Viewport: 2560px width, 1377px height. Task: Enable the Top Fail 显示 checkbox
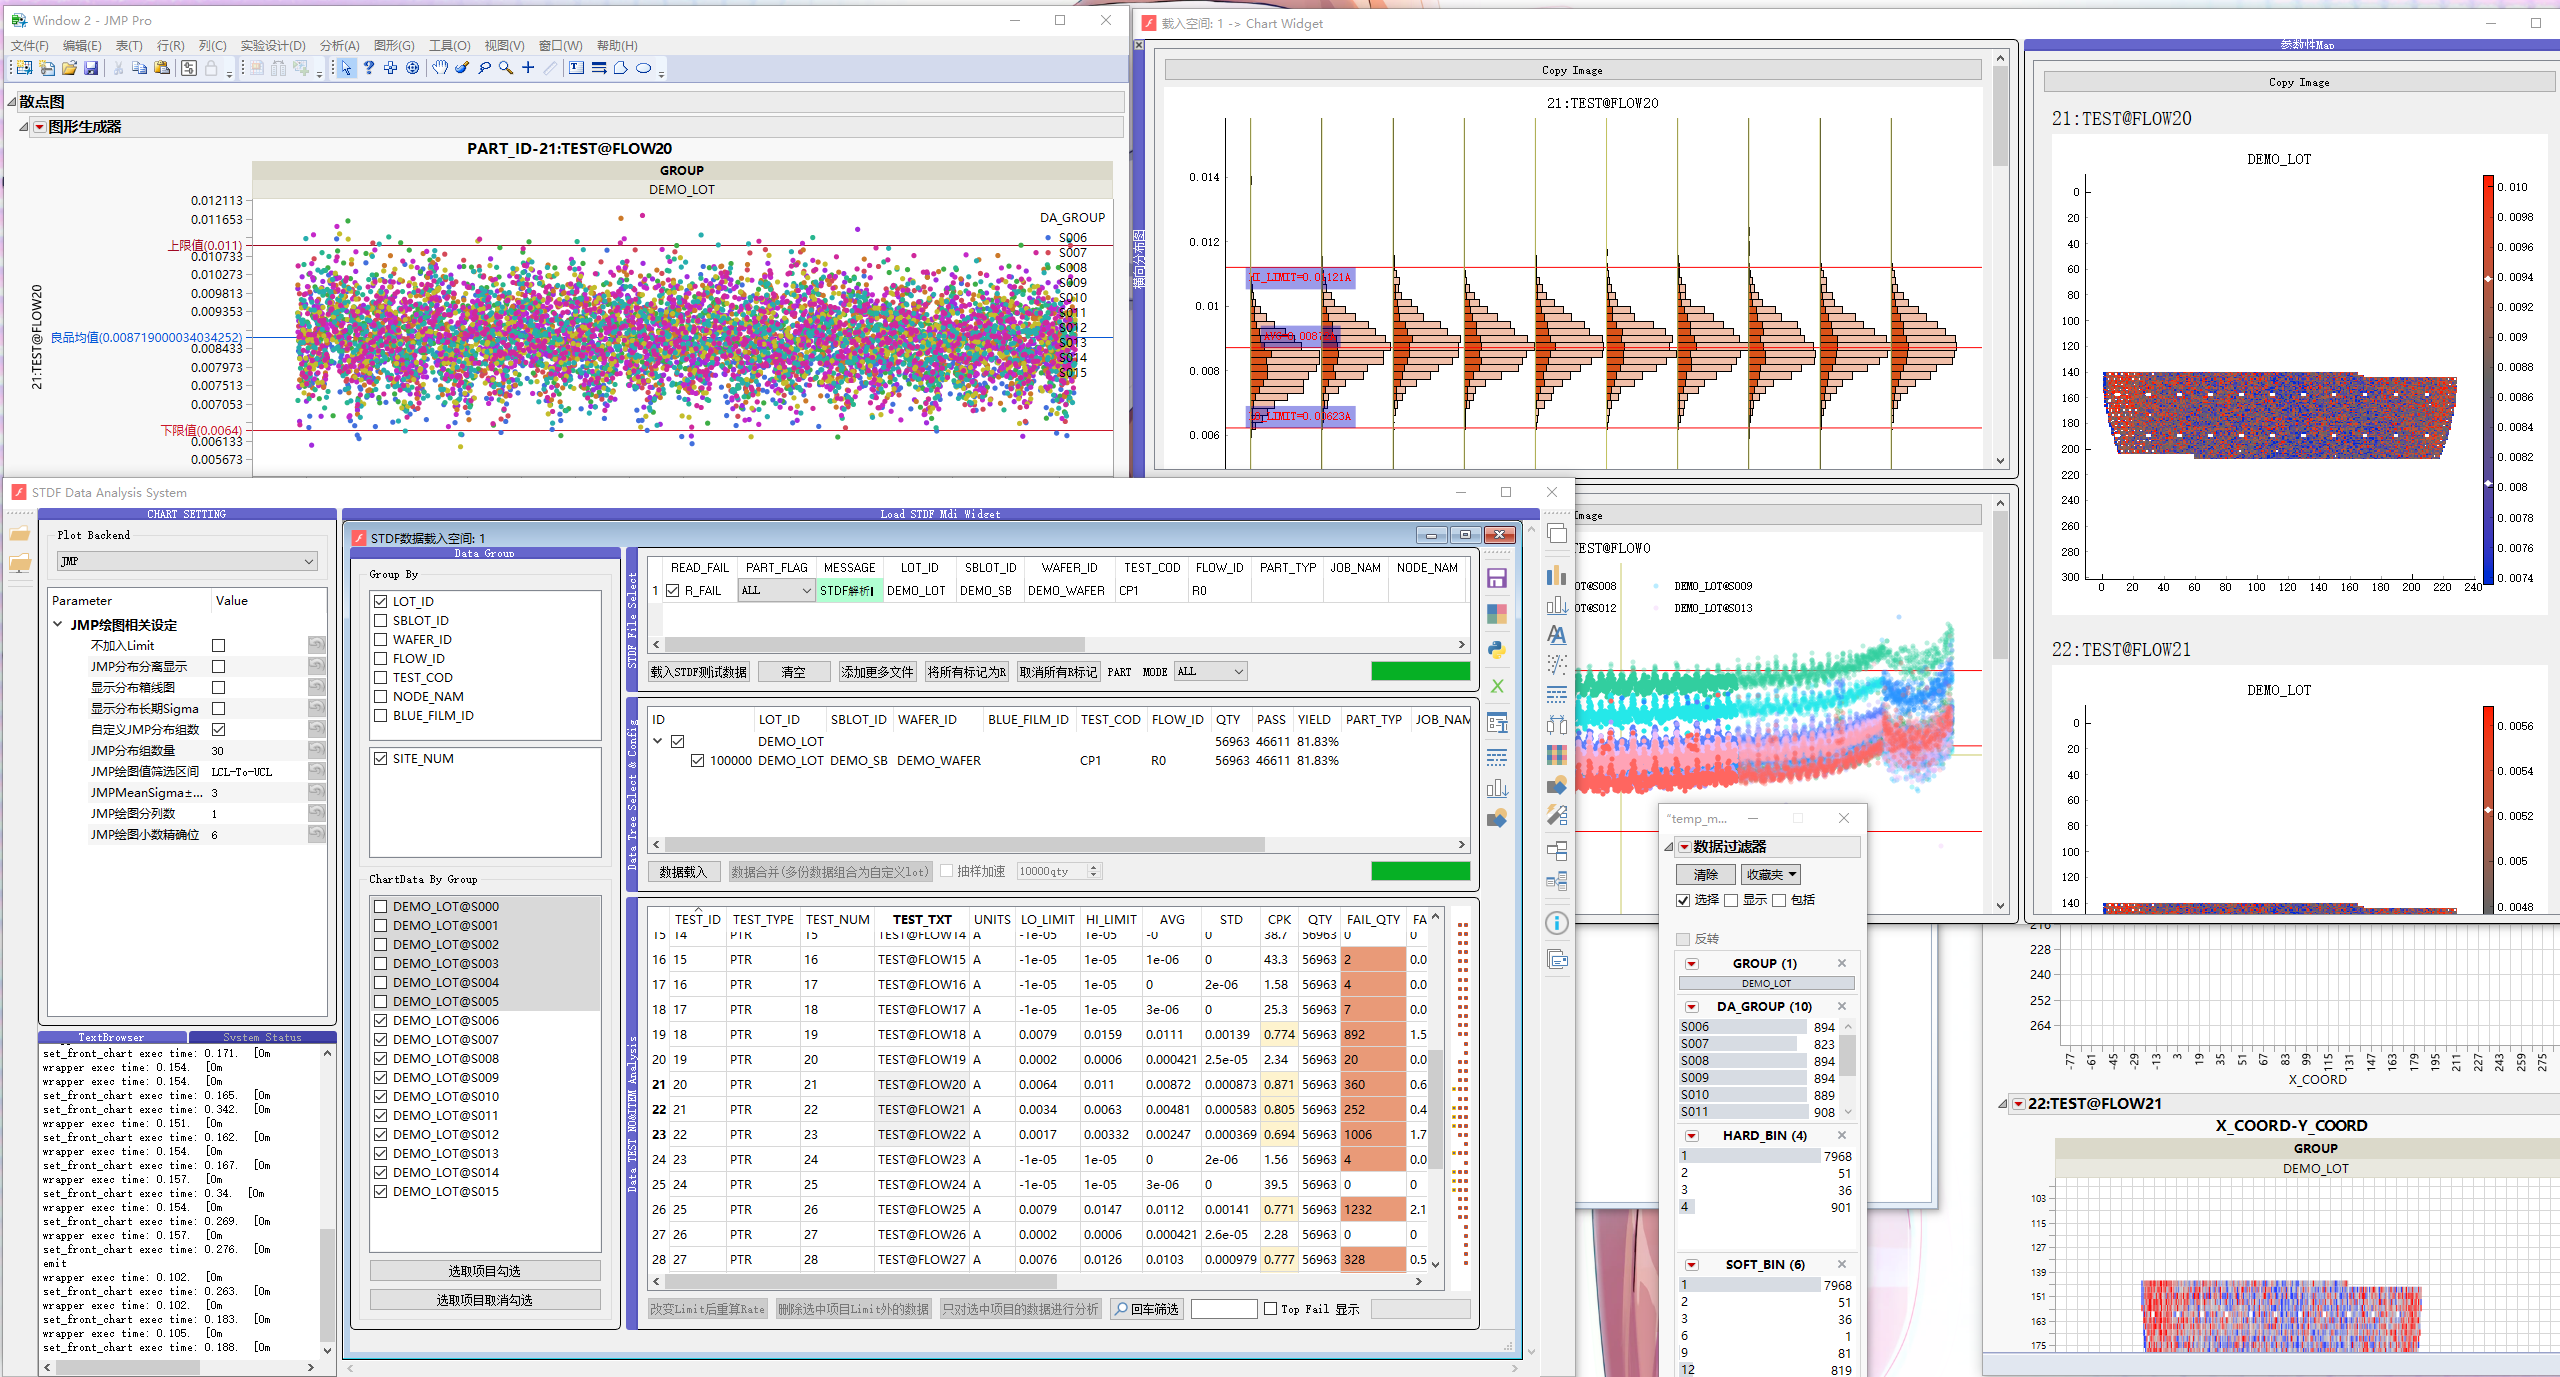click(x=1270, y=1308)
